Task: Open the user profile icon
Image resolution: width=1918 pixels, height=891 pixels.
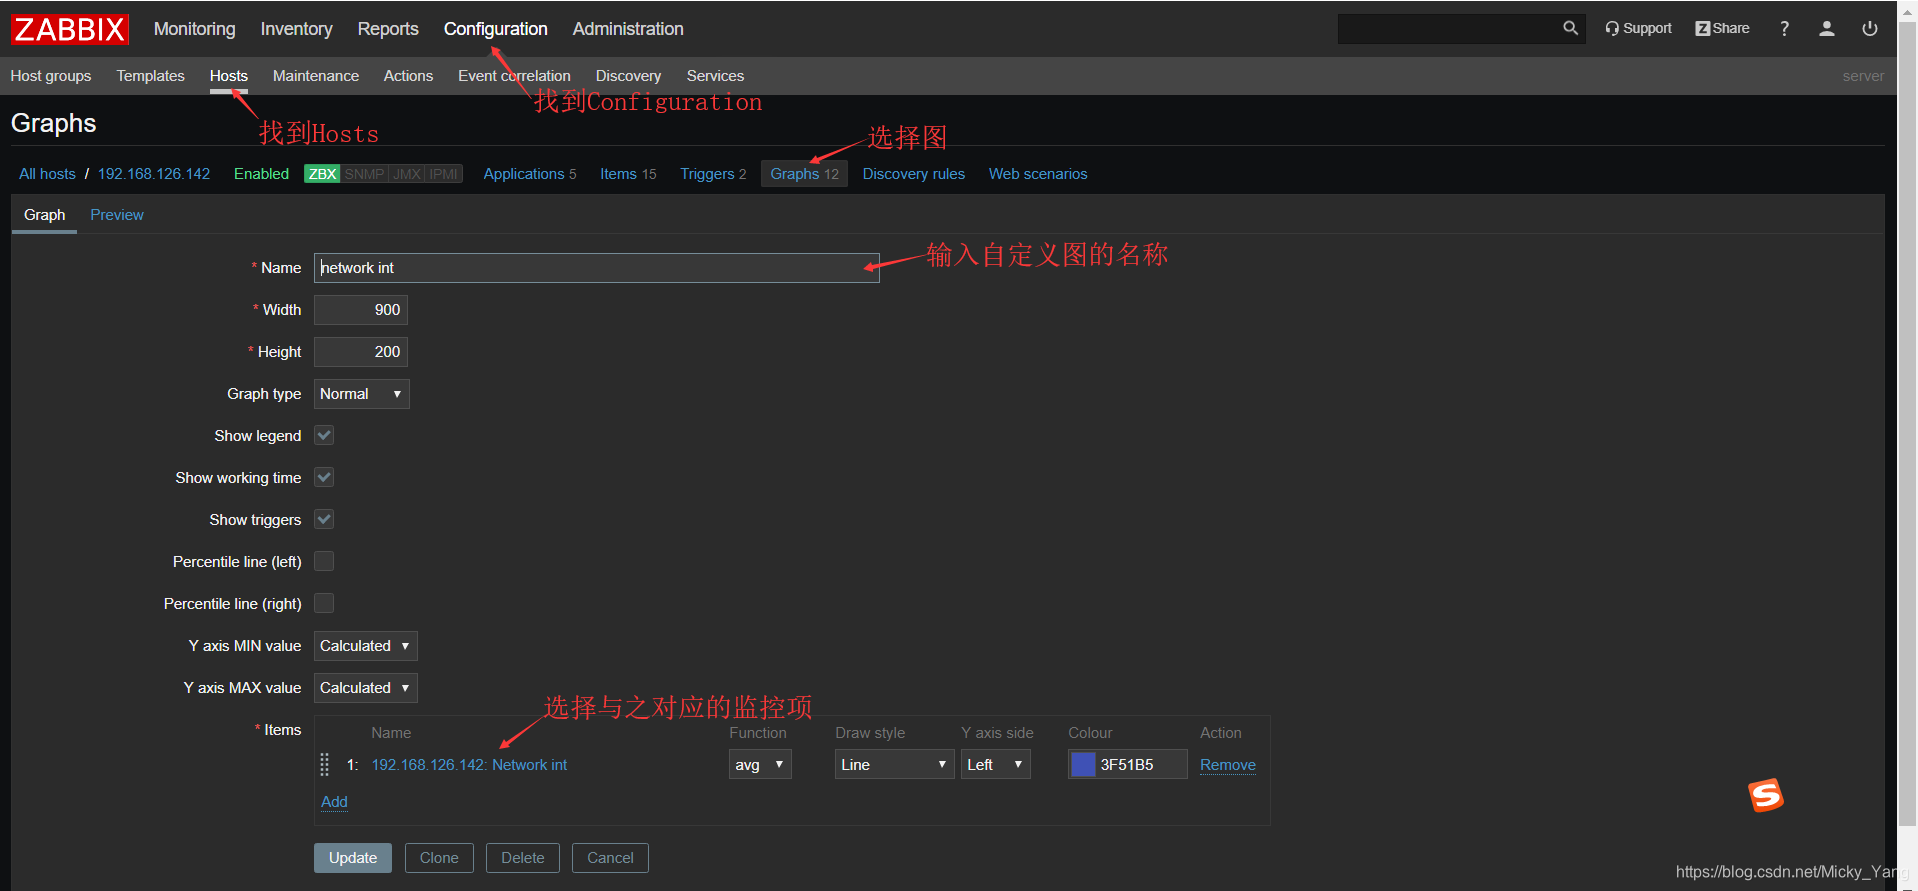Action: pos(1826,28)
